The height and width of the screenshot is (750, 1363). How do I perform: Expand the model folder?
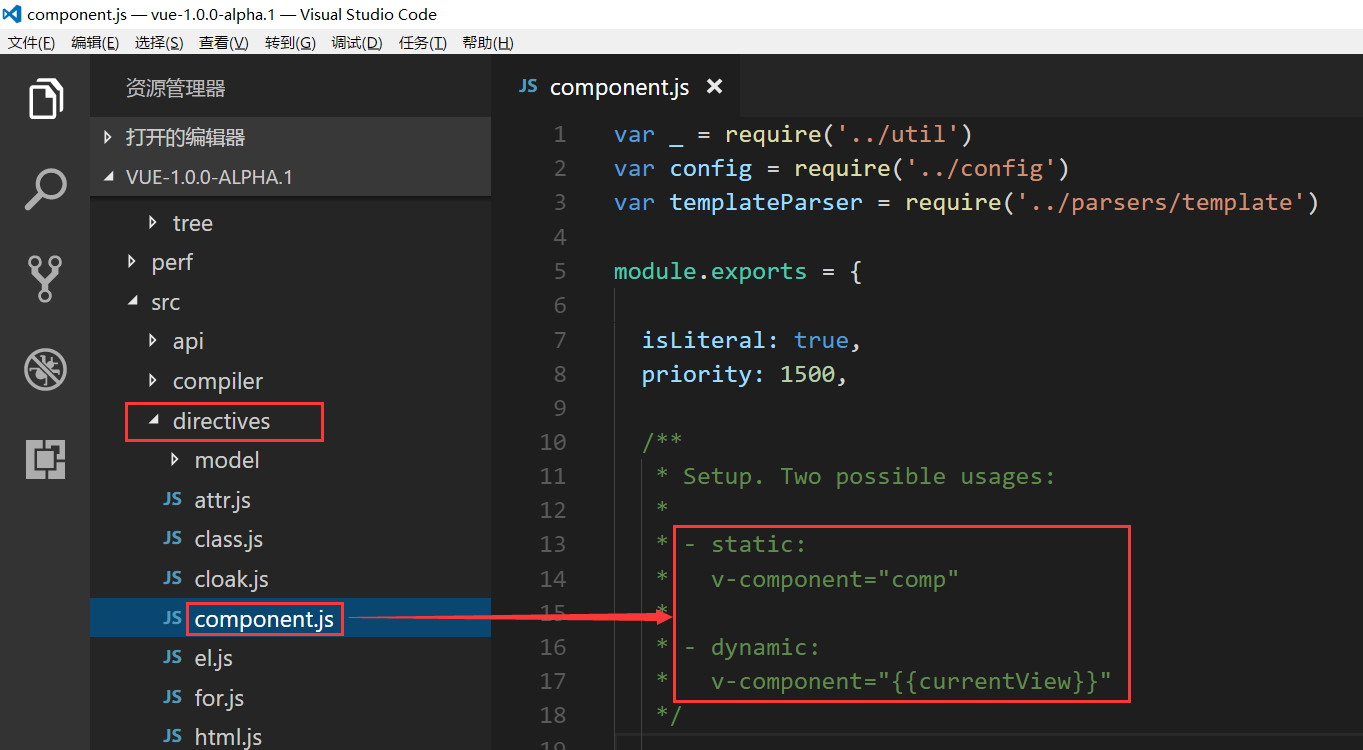tap(175, 460)
